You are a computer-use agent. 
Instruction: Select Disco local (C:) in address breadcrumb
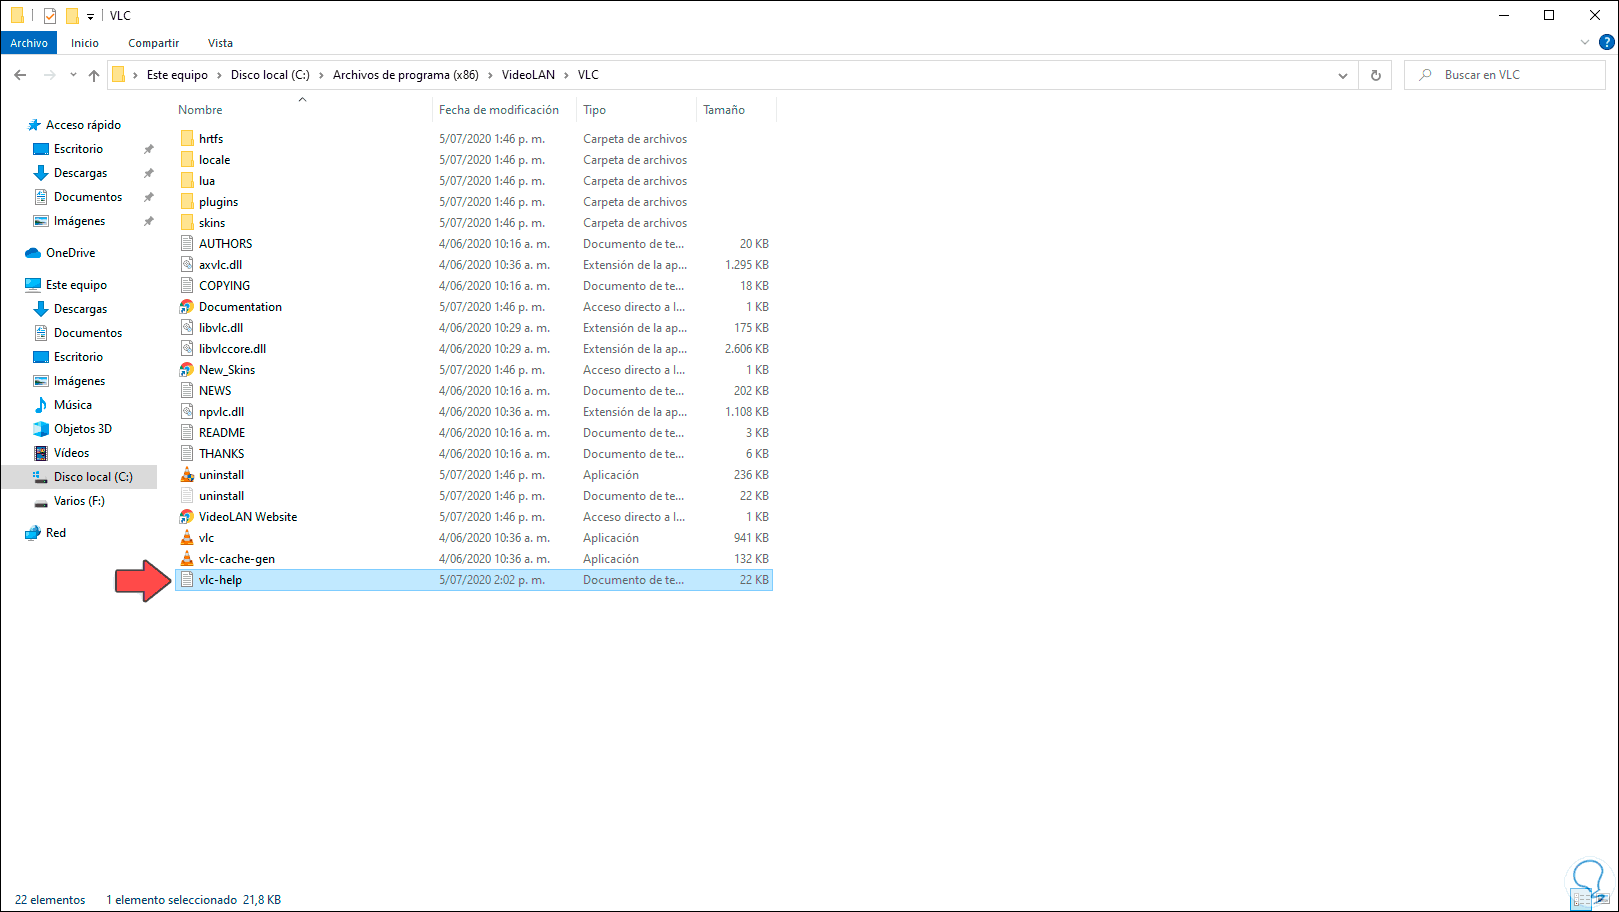click(270, 75)
